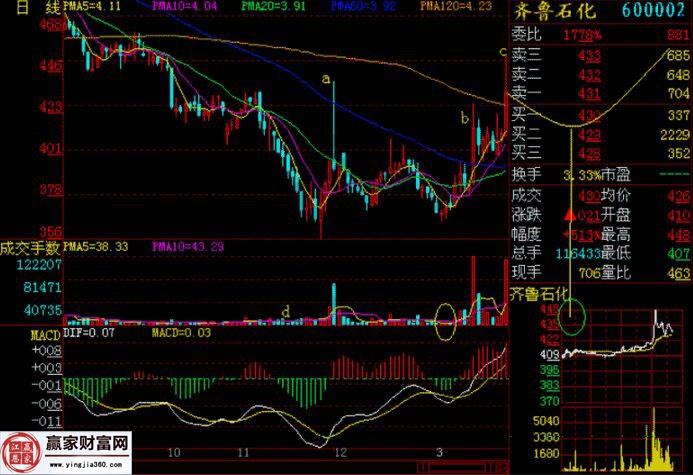Click the red up arrow beside 涨跌
The image size is (693, 475).
568,215
